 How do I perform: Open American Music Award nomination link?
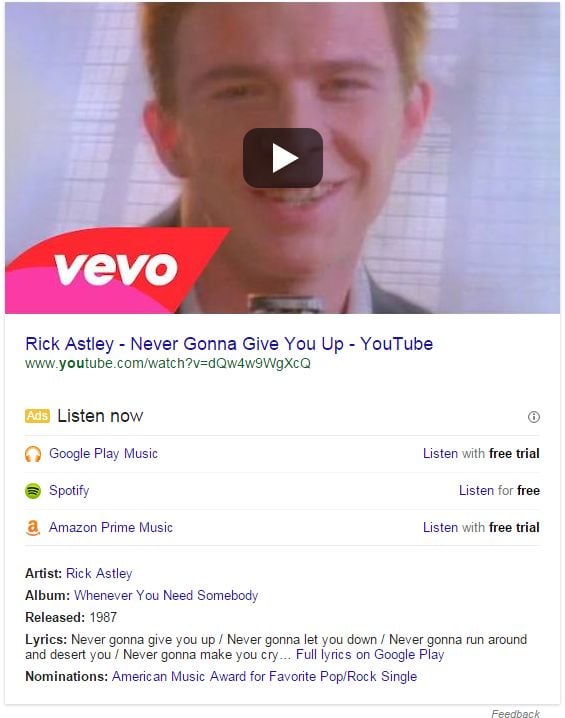(x=264, y=676)
